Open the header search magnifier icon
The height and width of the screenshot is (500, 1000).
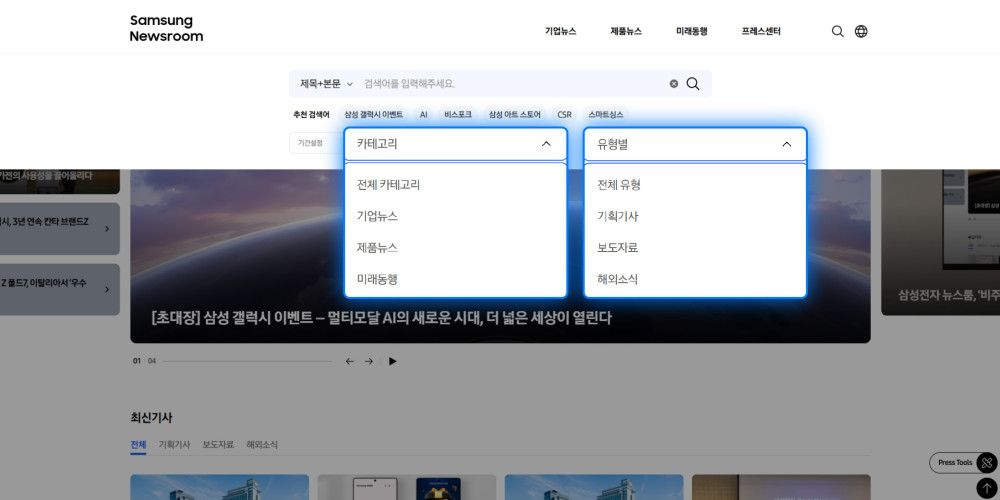(x=838, y=31)
